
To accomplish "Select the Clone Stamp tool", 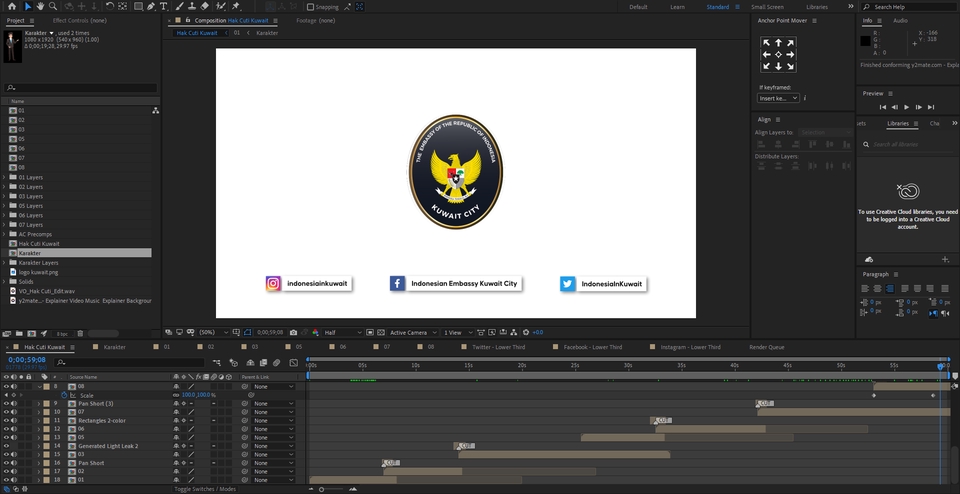I will click(x=192, y=7).
